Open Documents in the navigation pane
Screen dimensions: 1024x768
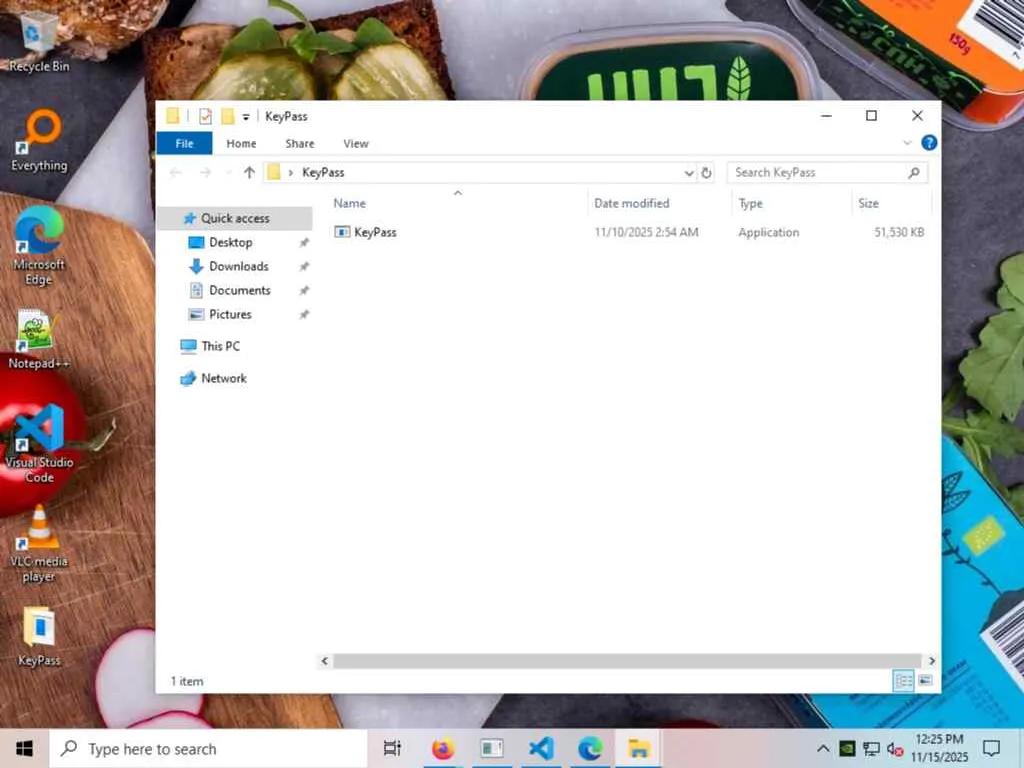(x=240, y=290)
